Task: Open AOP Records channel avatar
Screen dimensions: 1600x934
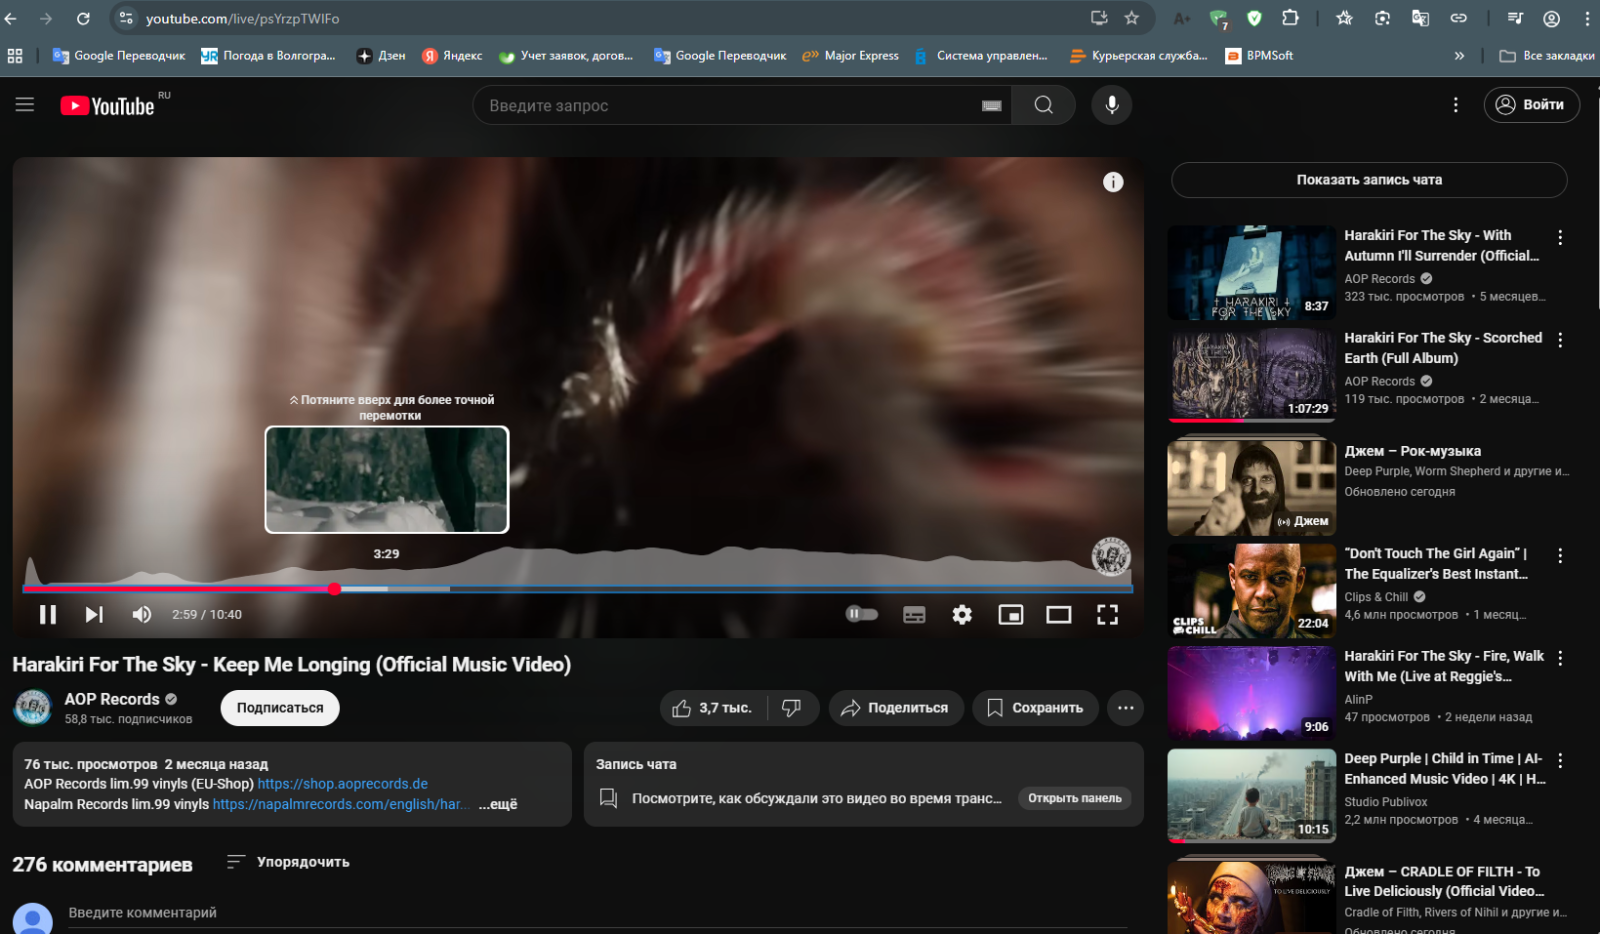Action: coord(32,707)
